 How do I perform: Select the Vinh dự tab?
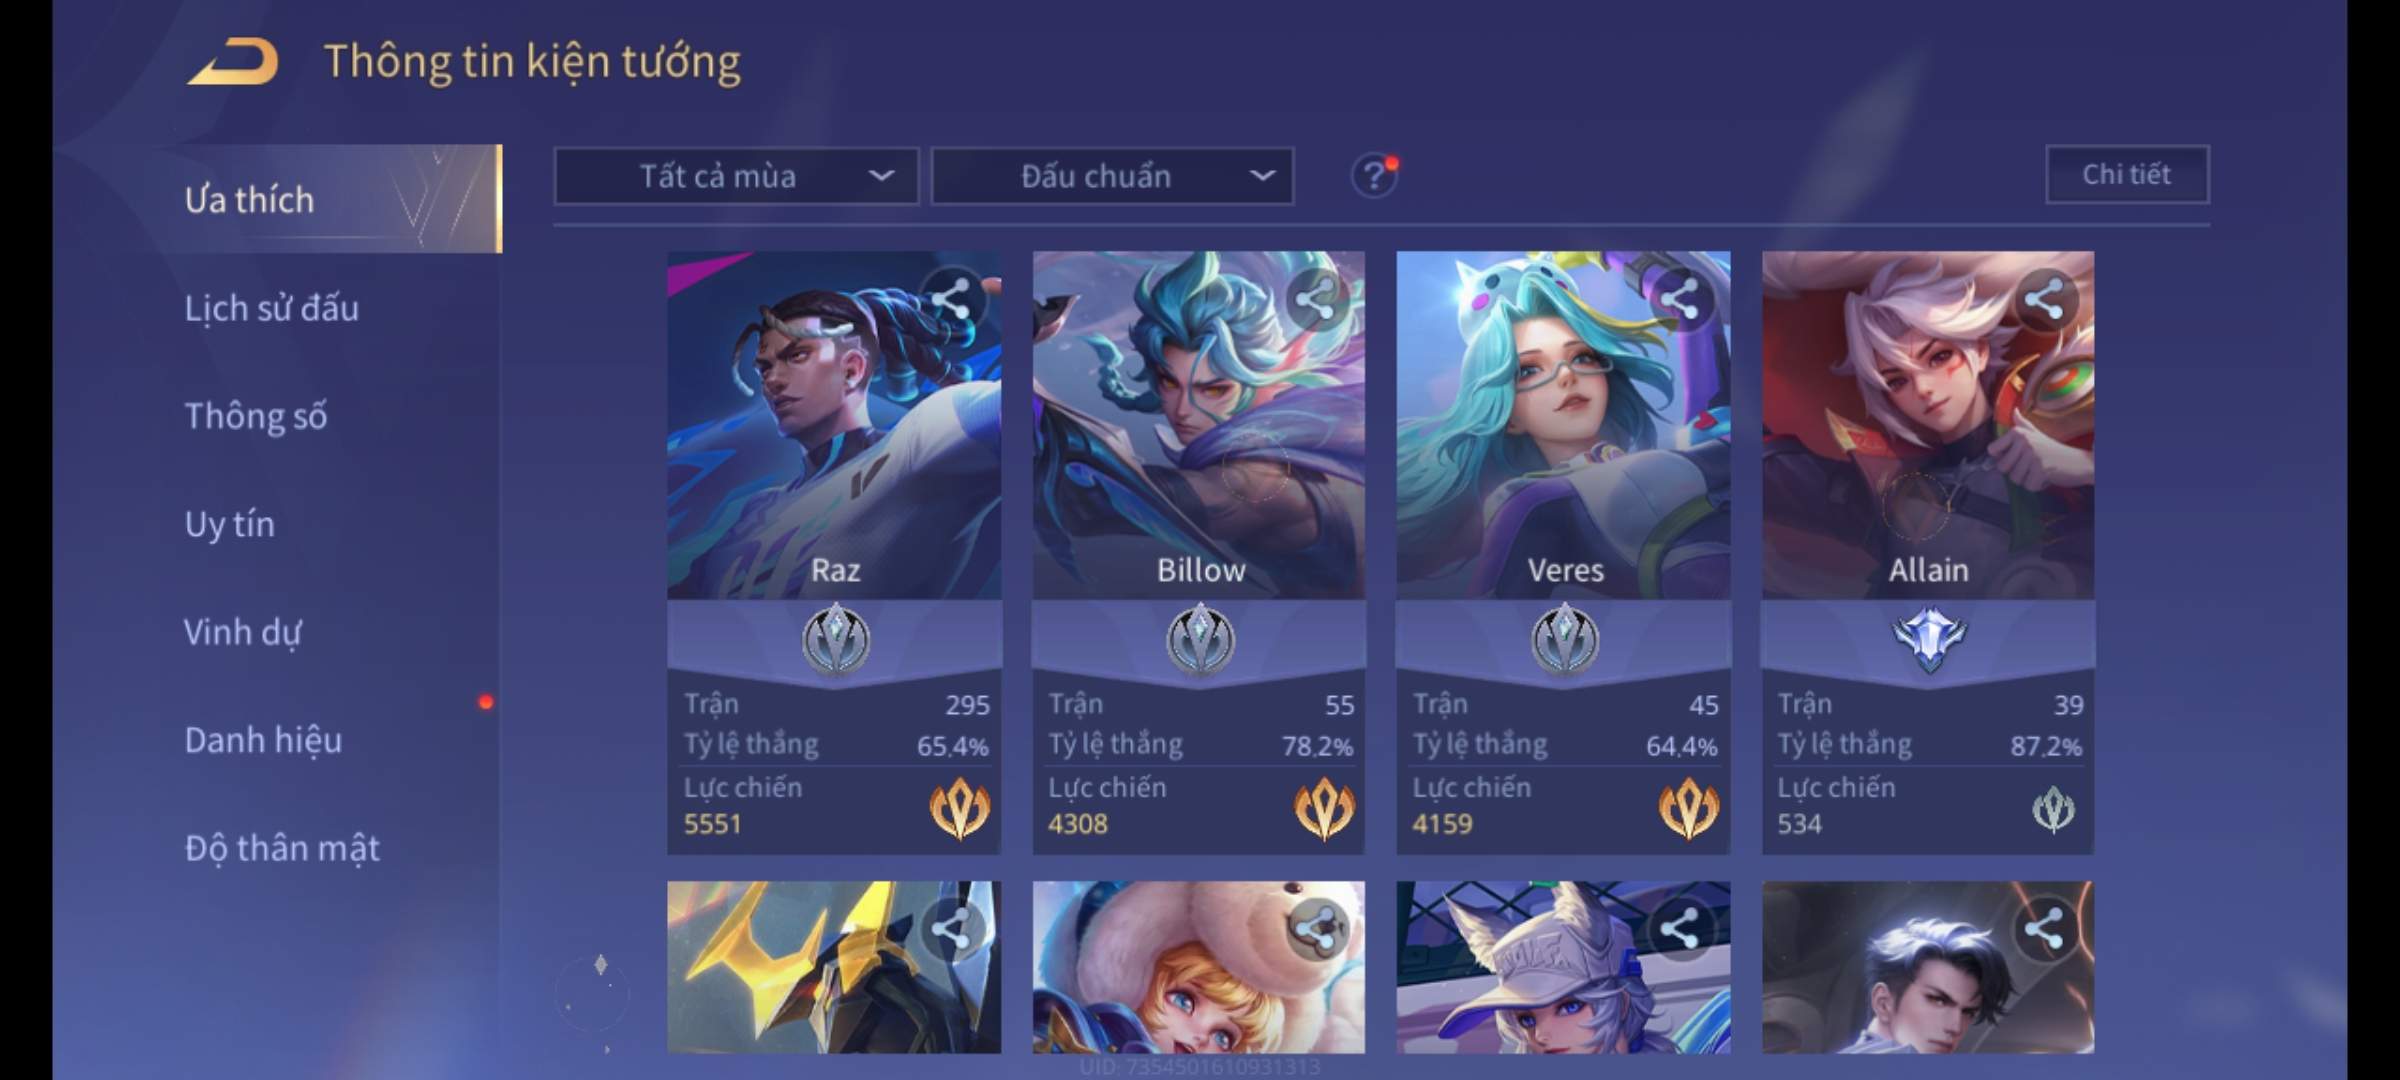click(242, 632)
